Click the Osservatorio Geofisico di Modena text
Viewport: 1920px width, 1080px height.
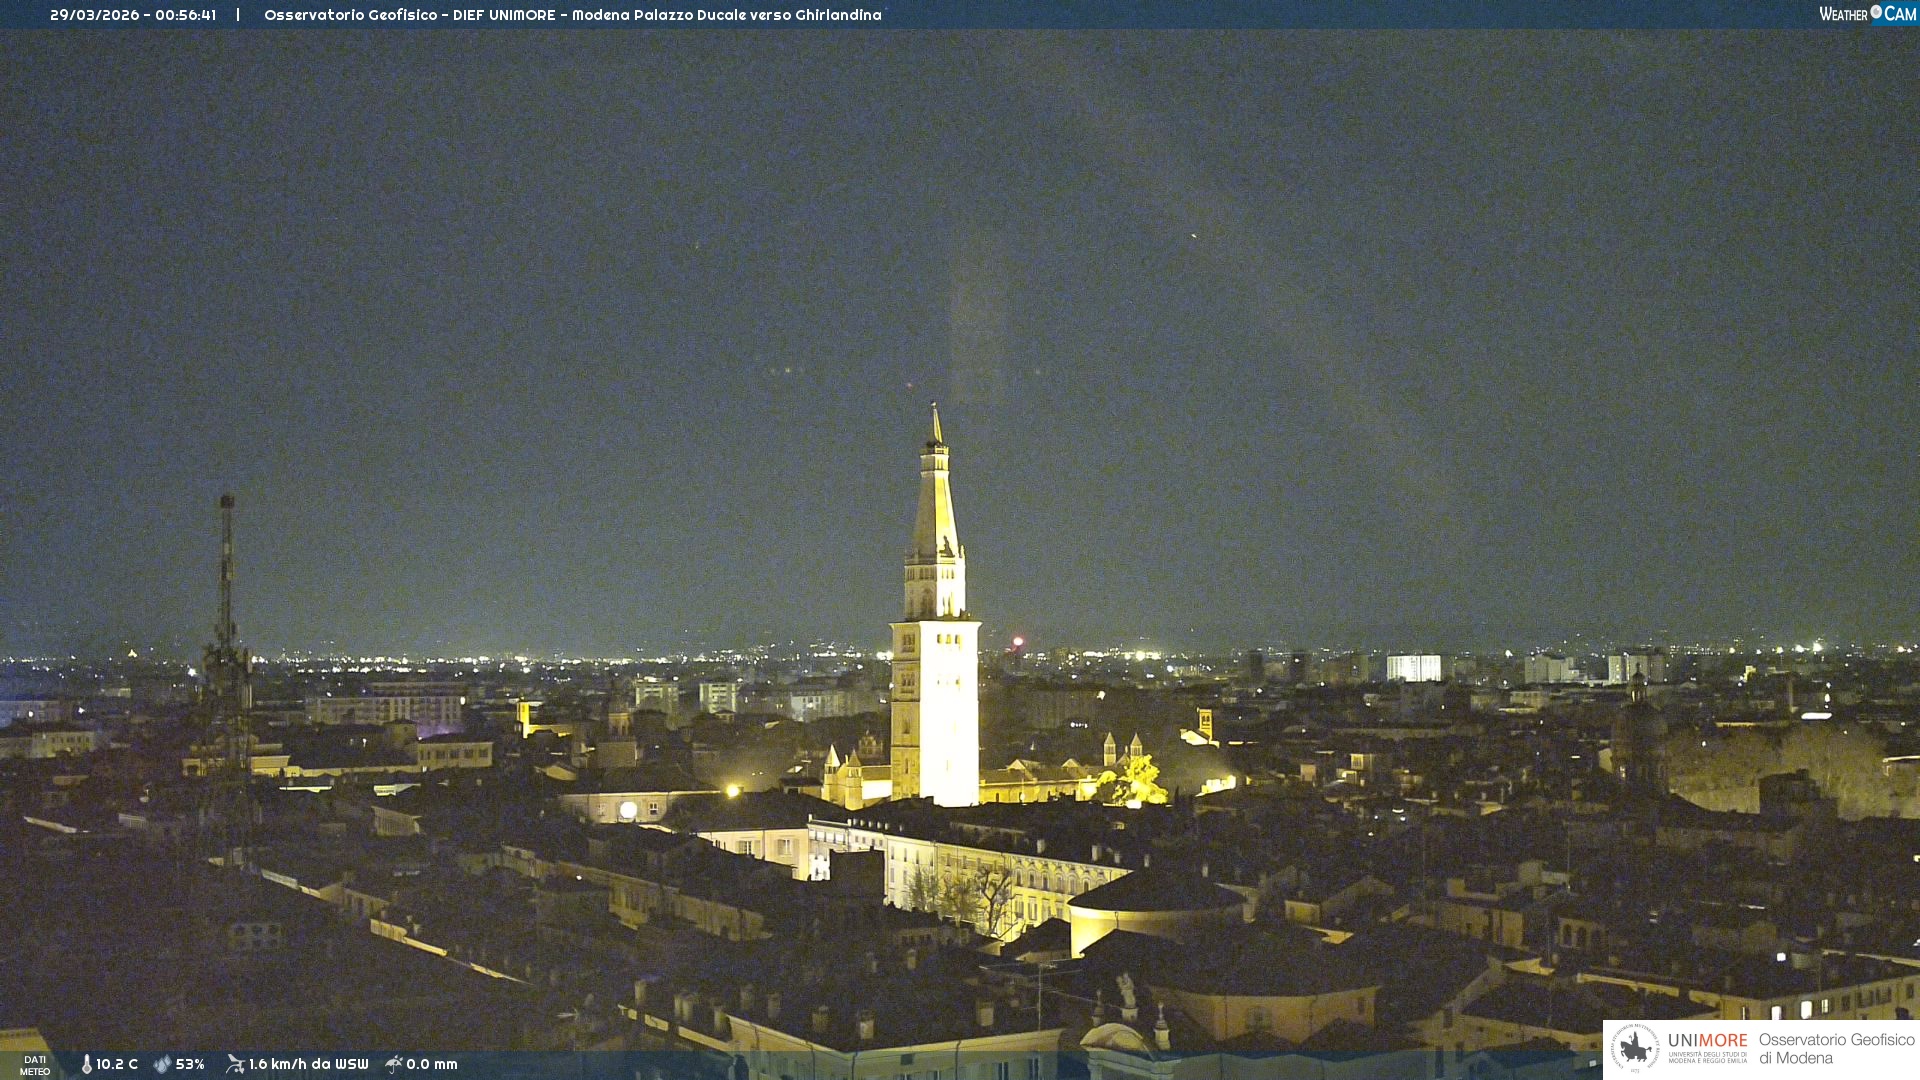point(1836,1048)
